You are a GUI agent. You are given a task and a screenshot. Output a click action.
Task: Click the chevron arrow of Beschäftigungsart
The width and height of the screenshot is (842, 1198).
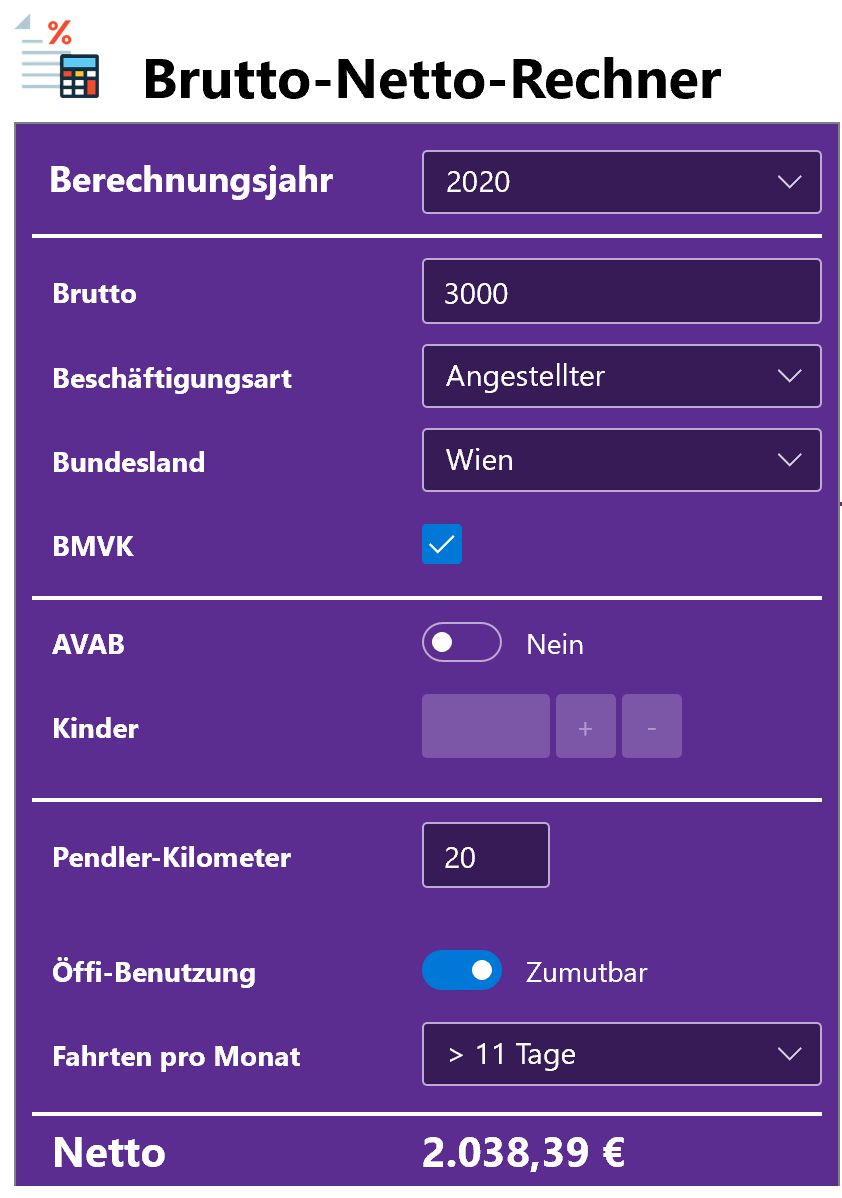coord(789,377)
